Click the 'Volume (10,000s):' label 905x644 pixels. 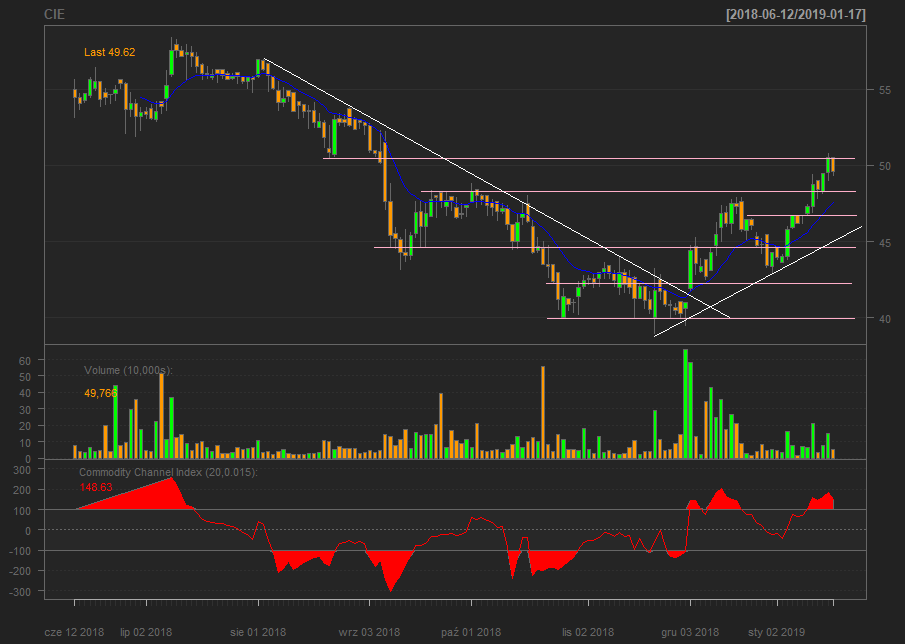(128, 370)
